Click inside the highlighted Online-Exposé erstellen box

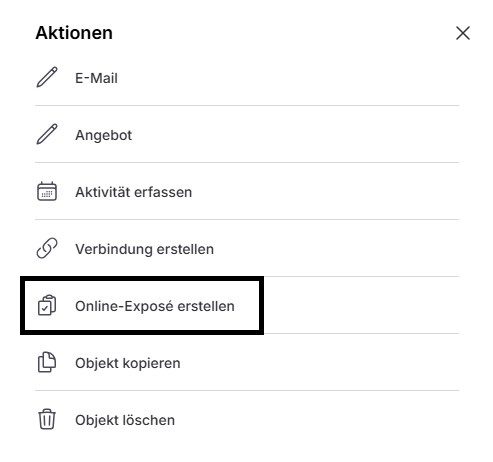click(x=142, y=306)
